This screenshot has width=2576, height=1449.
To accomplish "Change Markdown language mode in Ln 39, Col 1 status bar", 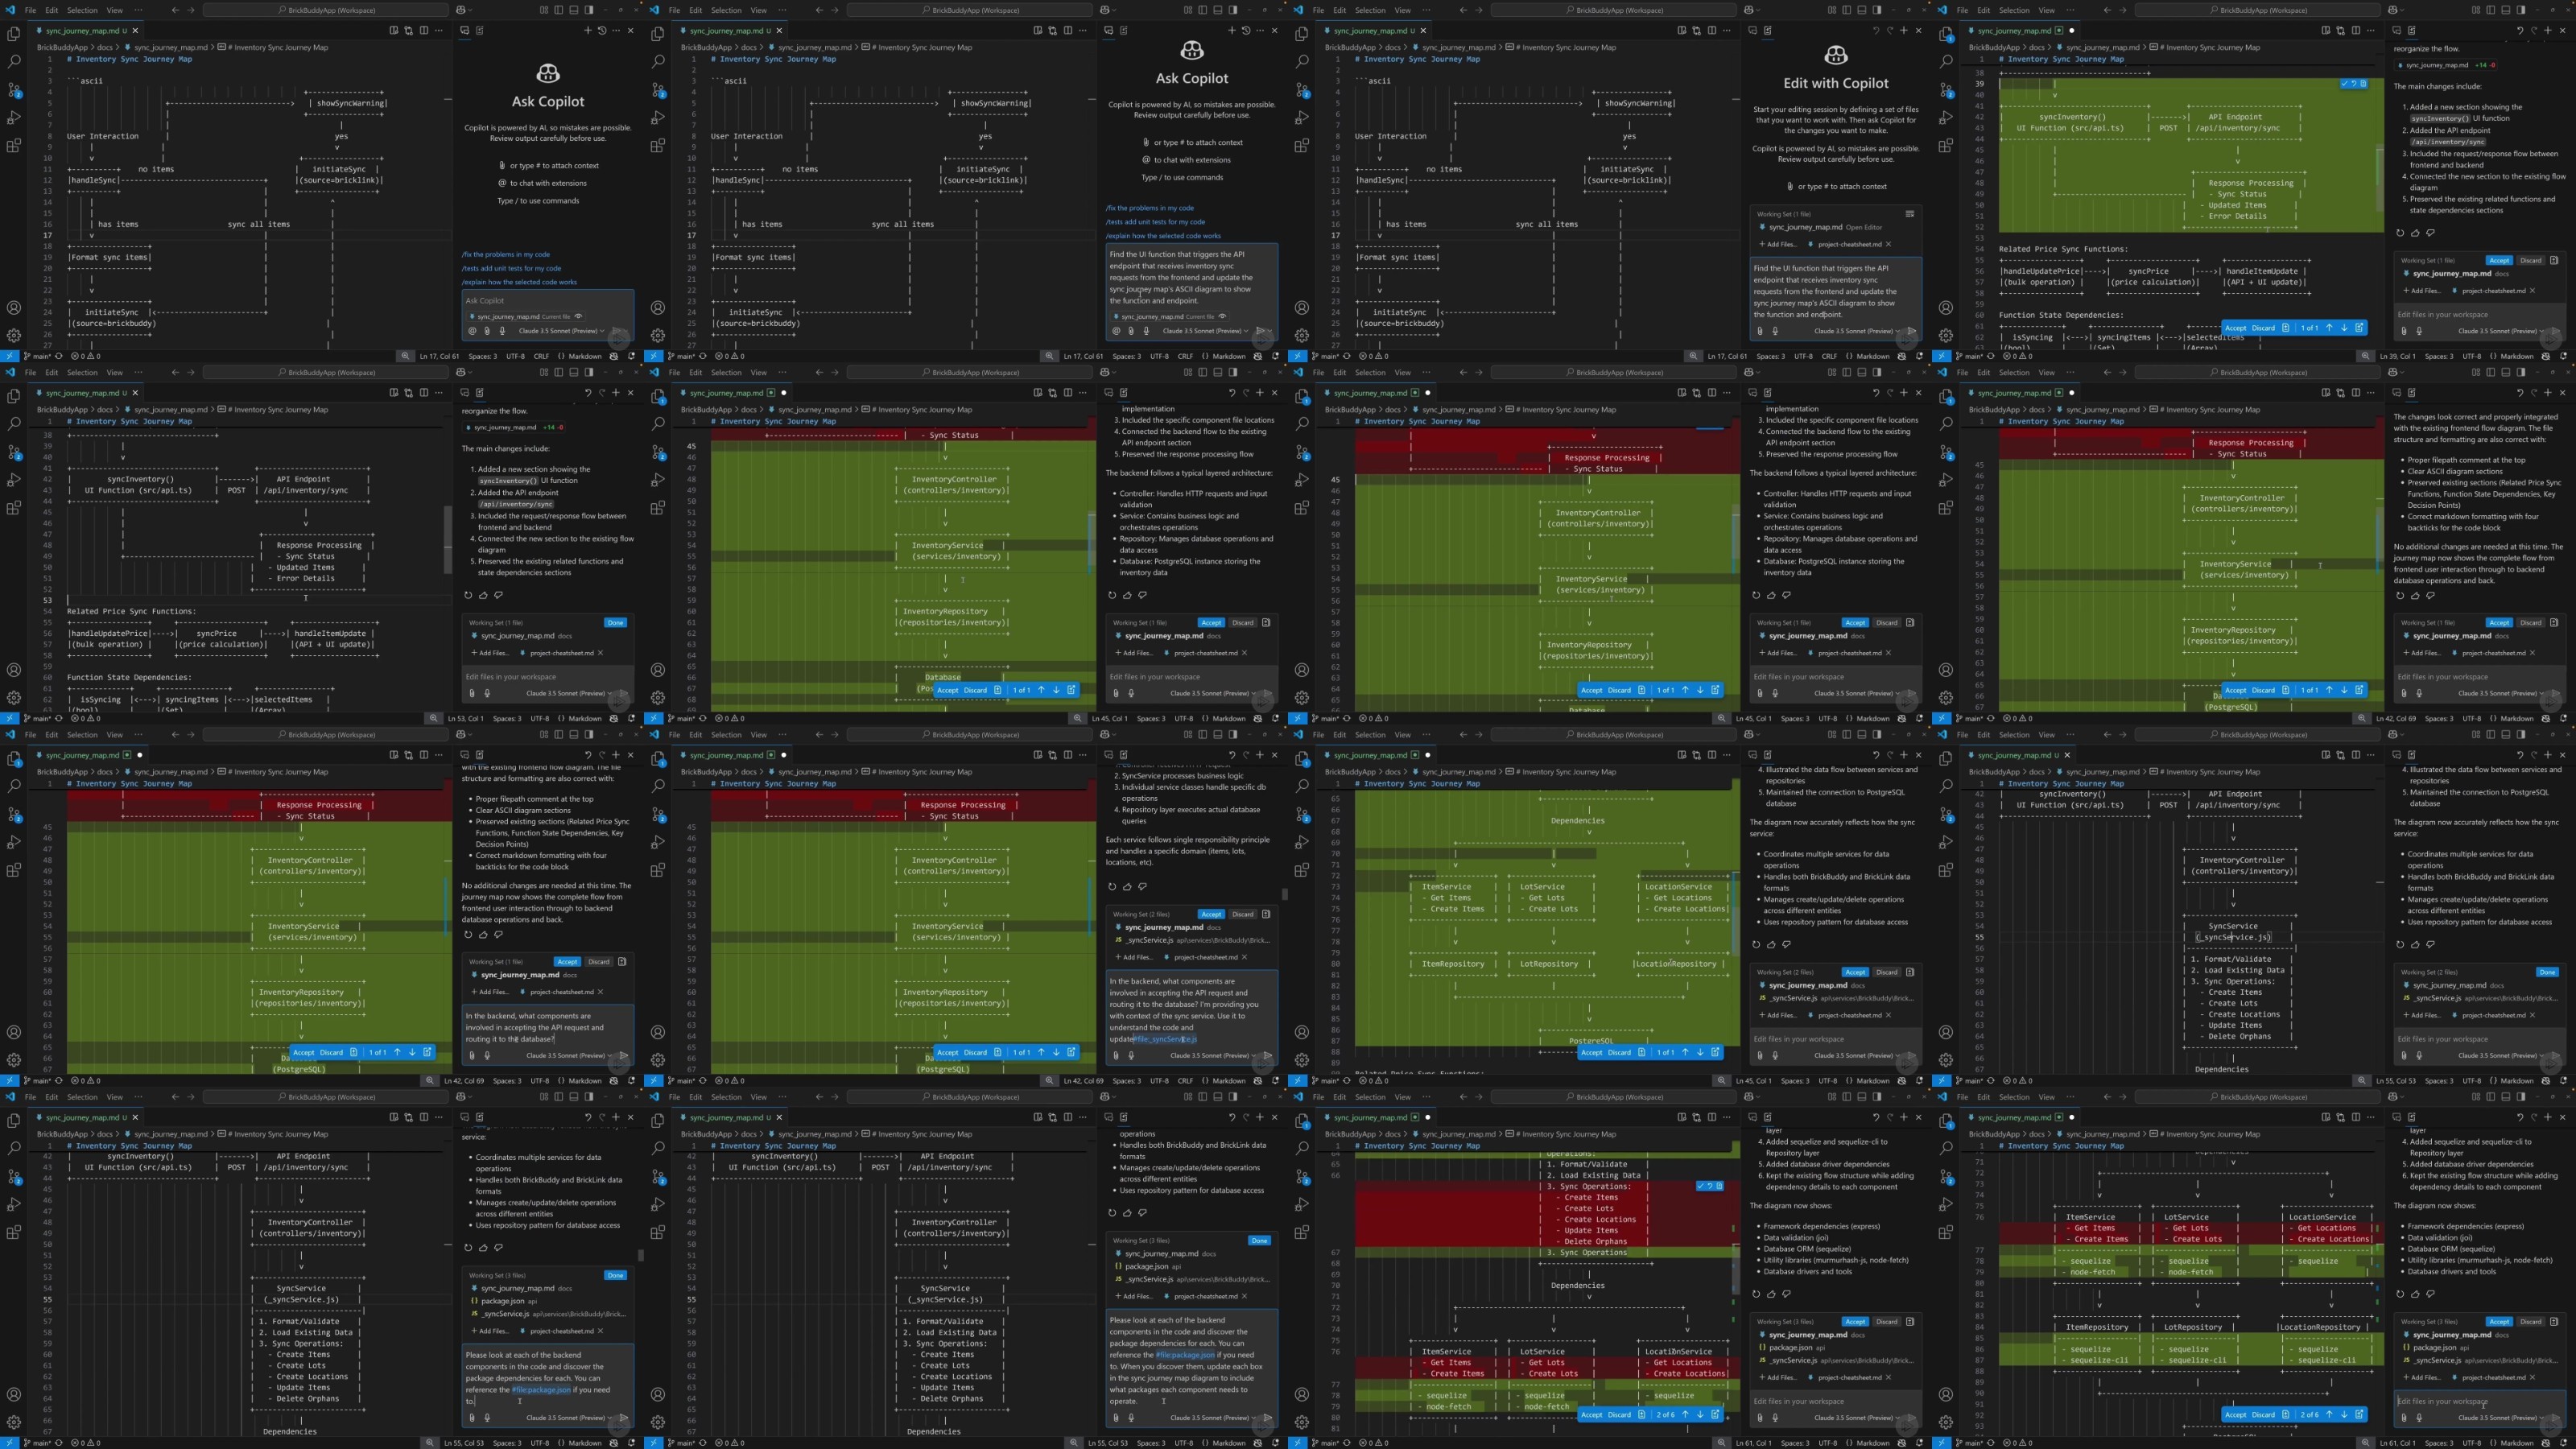I will [2517, 356].
